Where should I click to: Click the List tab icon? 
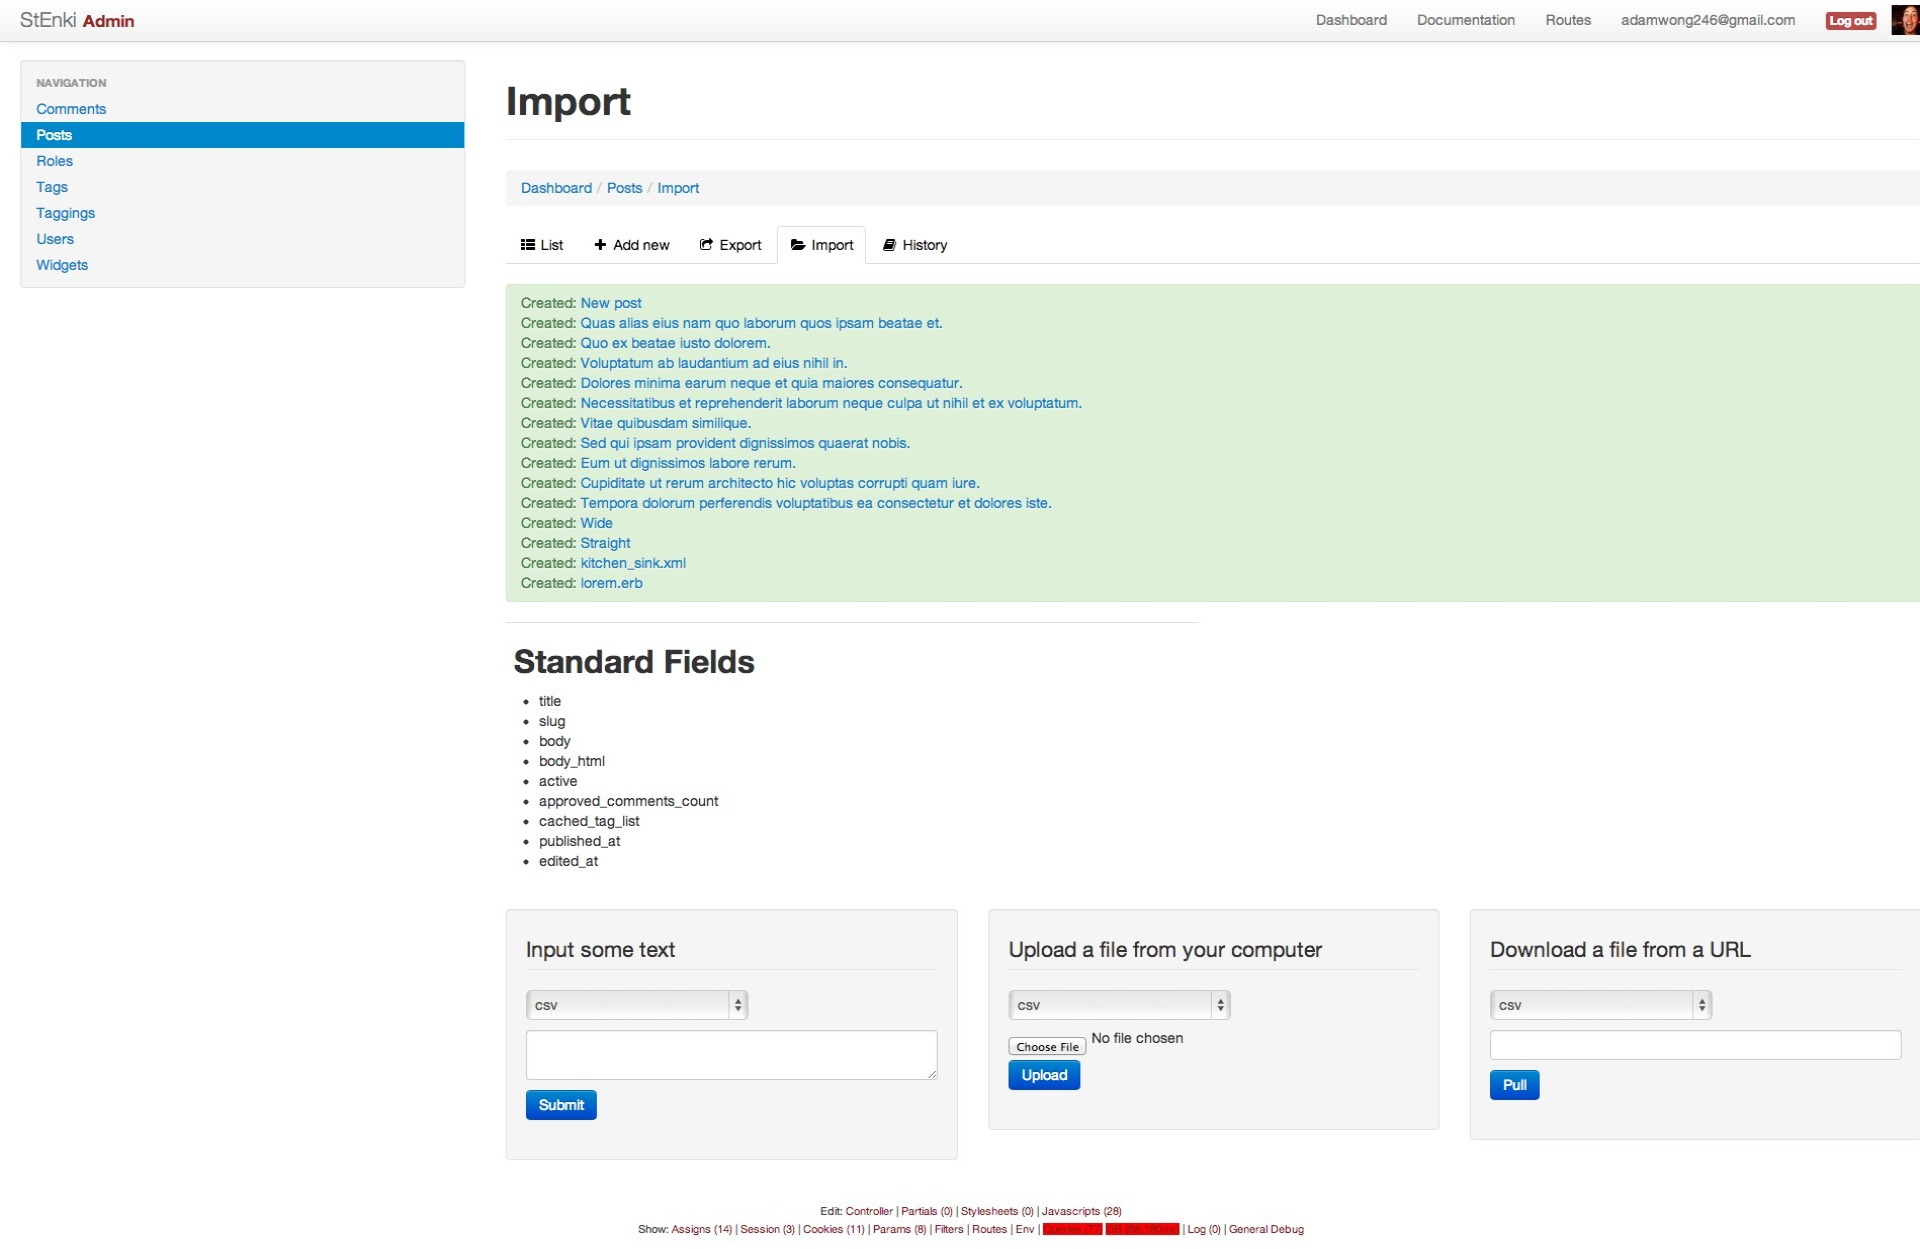click(x=527, y=245)
